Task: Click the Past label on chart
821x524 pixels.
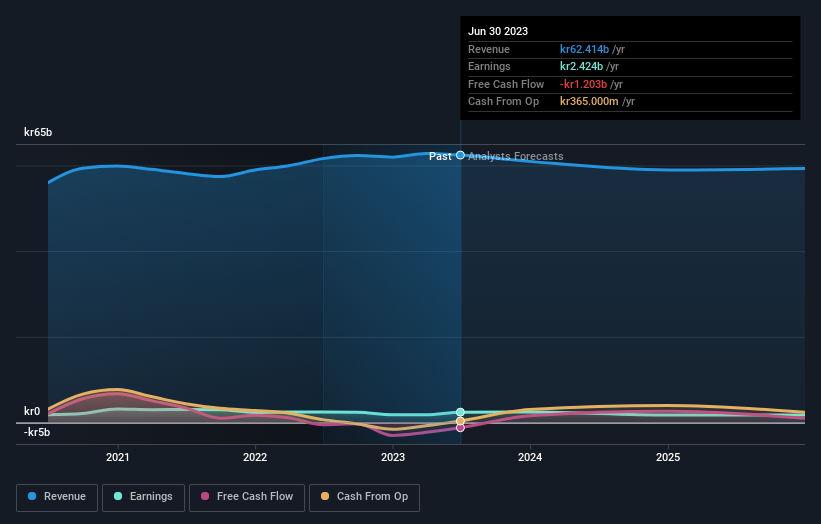Action: click(440, 156)
